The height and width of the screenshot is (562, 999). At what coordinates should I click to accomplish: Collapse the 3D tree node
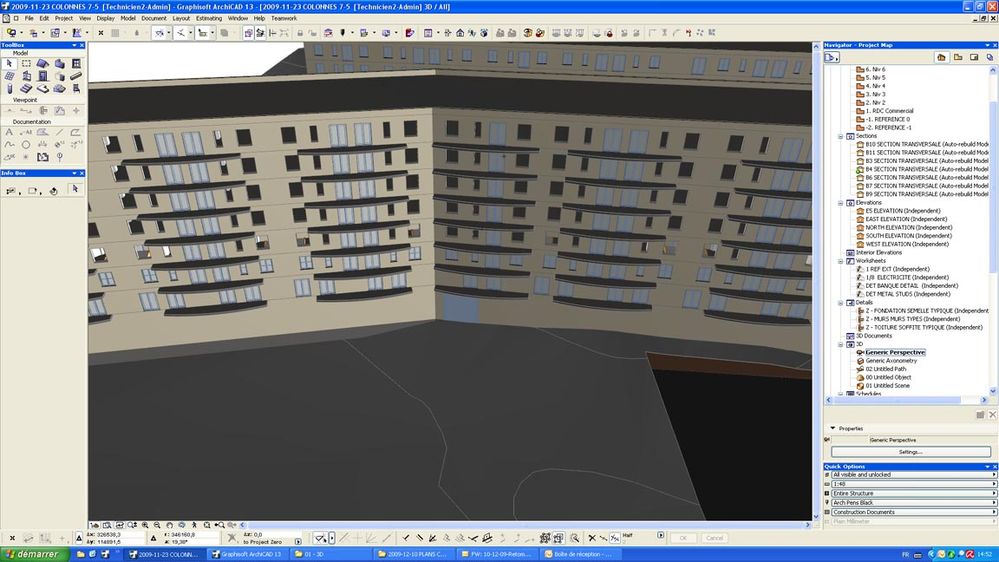pyautogui.click(x=840, y=344)
